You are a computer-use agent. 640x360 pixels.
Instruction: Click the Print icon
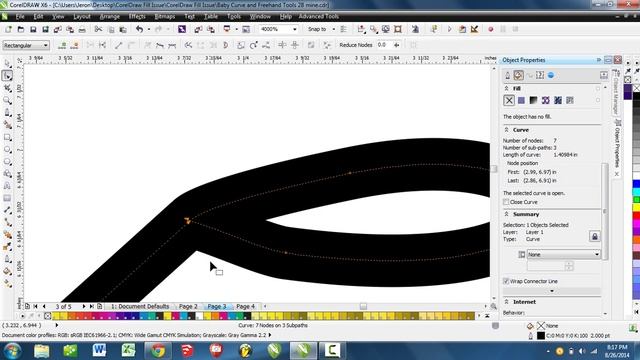pyautogui.click(x=82, y=29)
